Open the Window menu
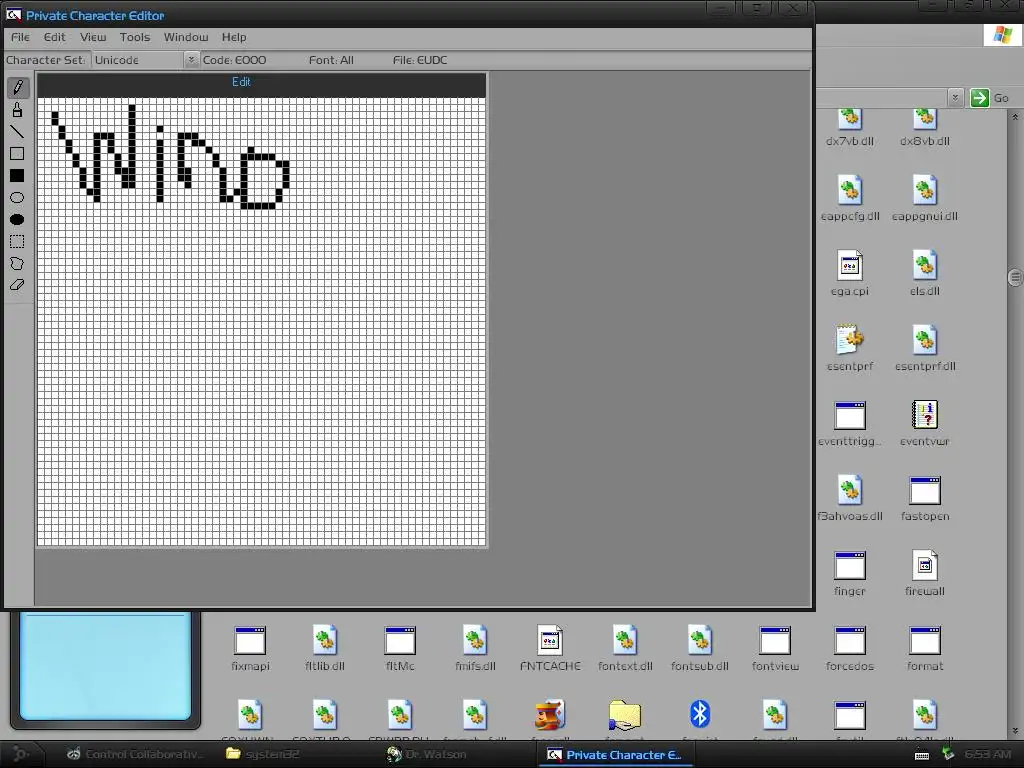 point(185,37)
